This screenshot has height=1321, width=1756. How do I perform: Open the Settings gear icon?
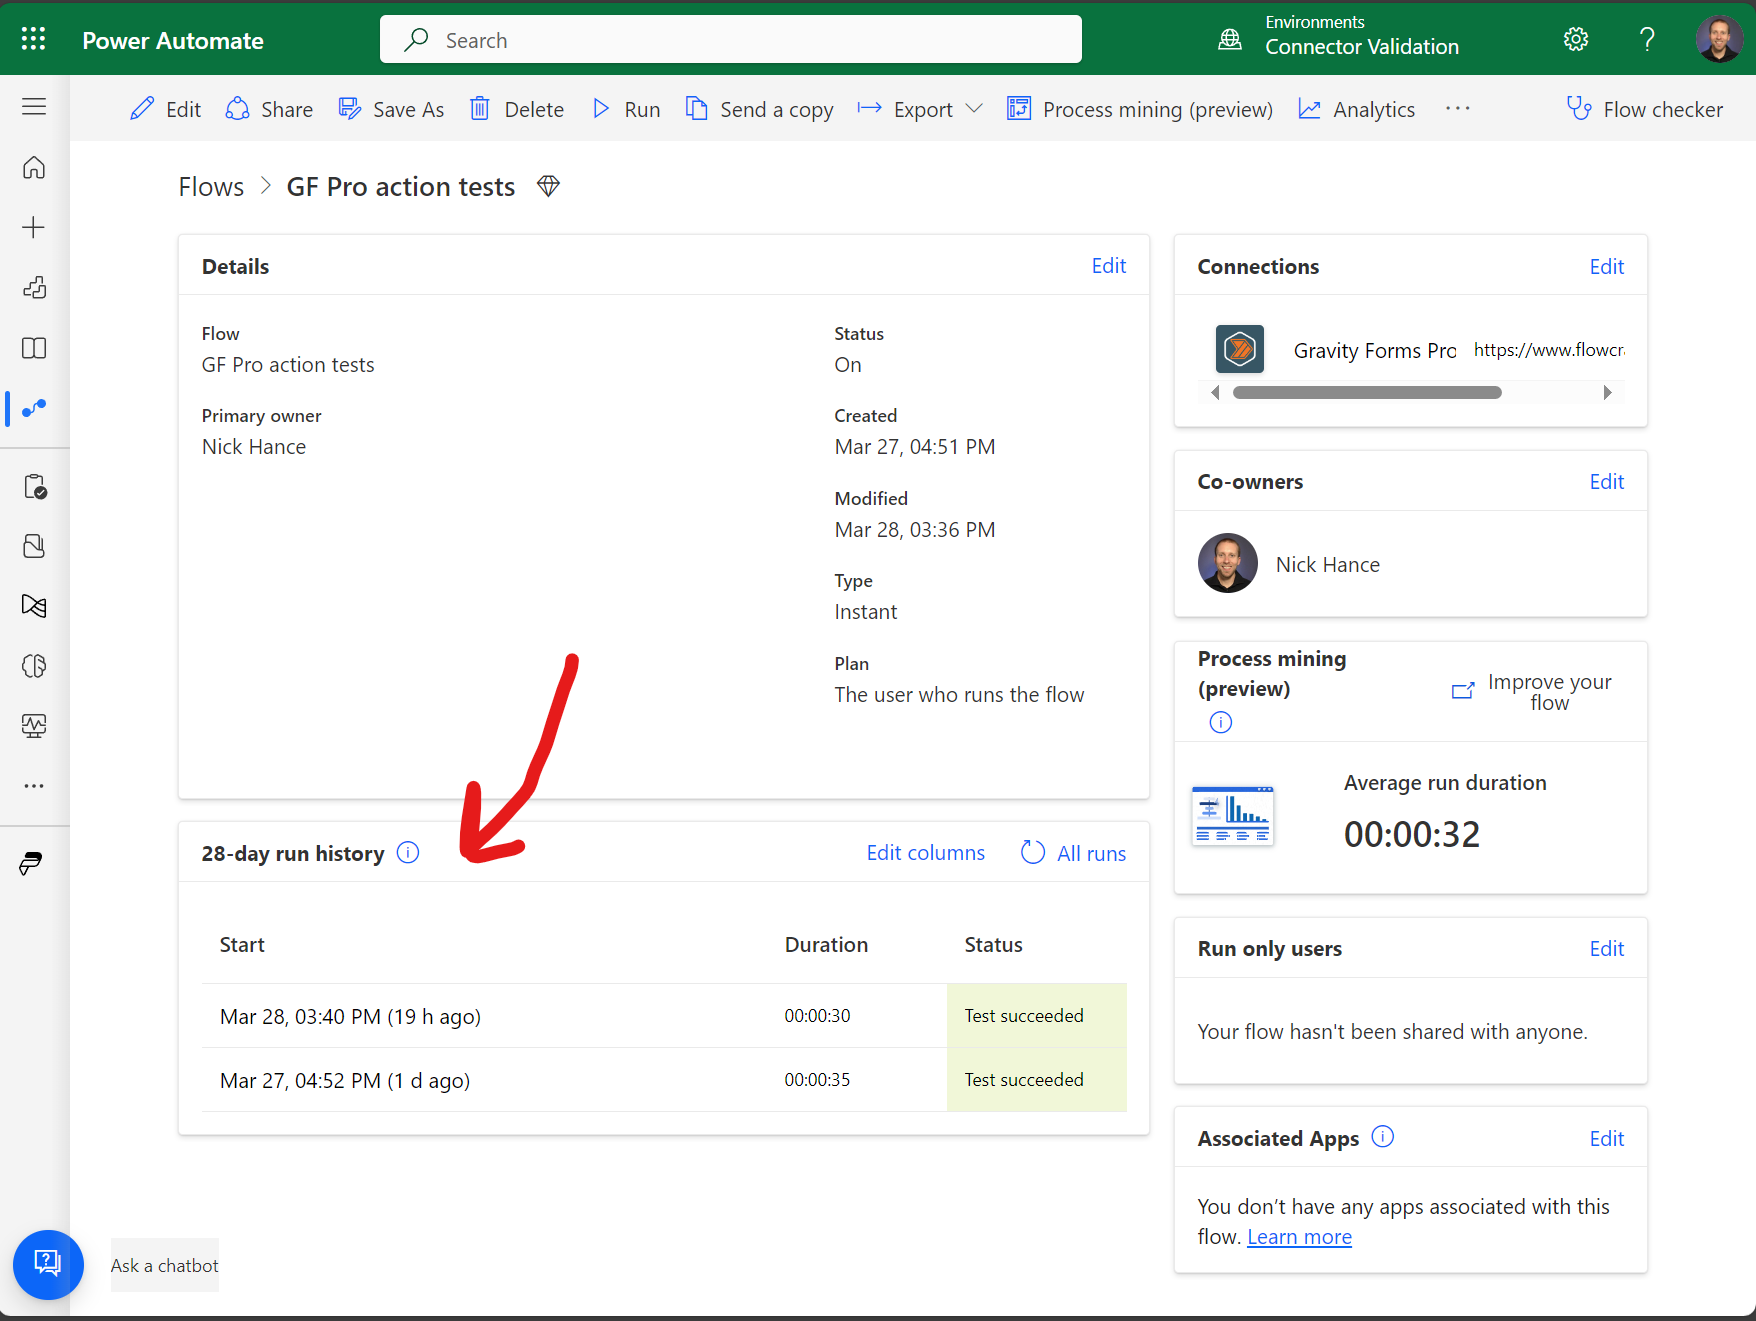tap(1576, 39)
